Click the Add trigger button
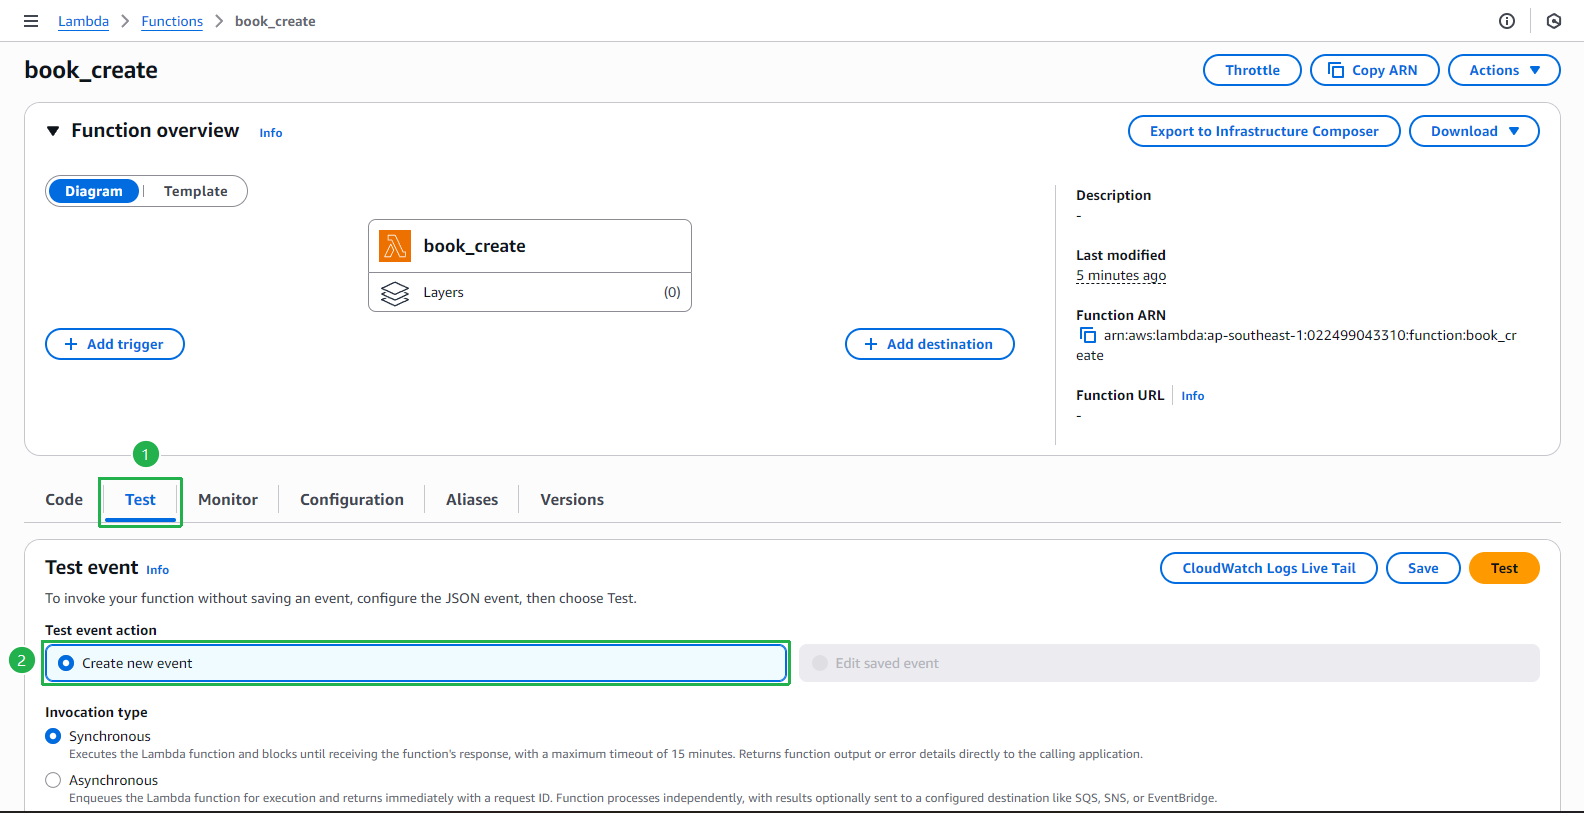 115,344
